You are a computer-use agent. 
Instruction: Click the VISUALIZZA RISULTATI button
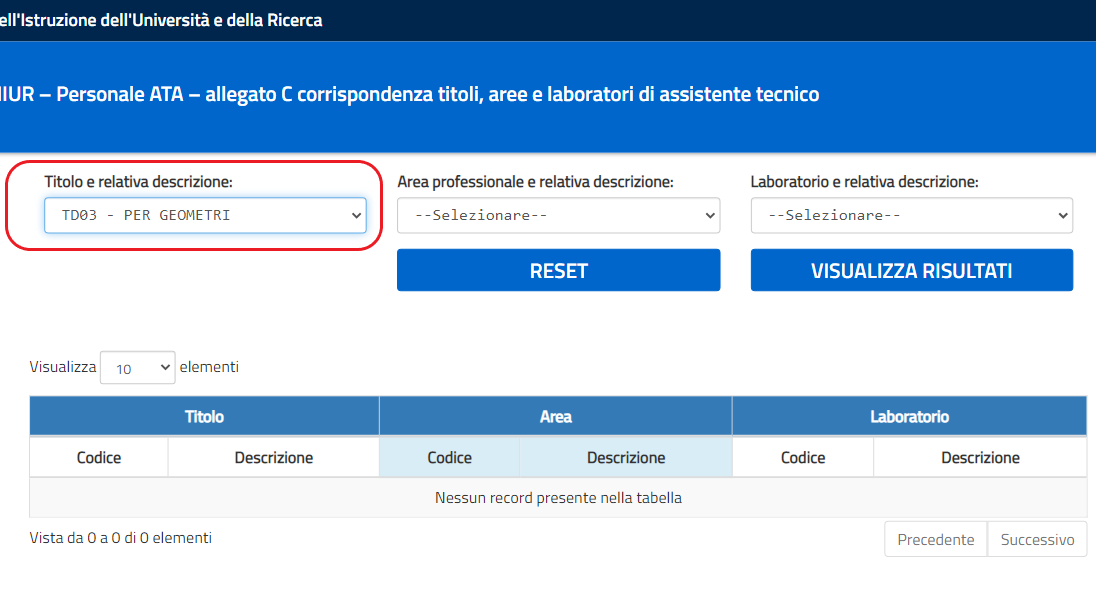point(911,270)
